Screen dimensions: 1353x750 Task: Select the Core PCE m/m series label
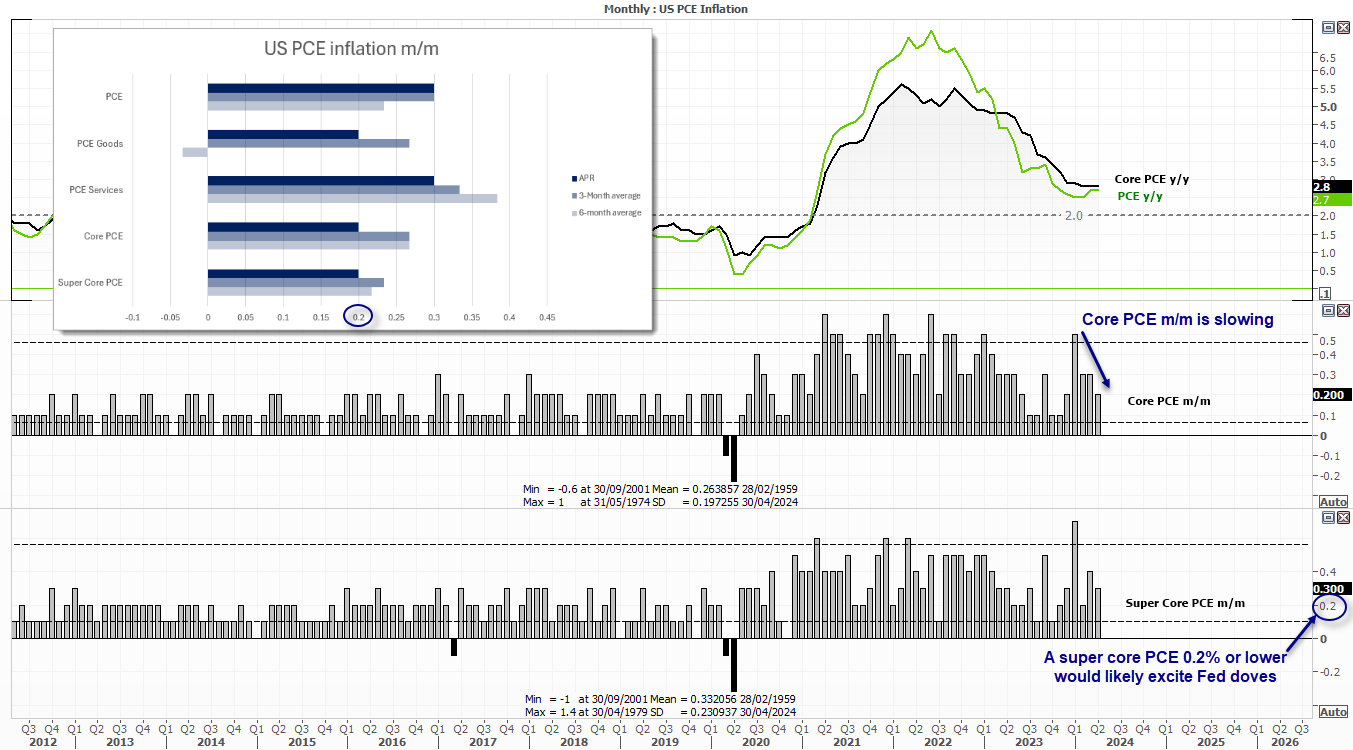pyautogui.click(x=1169, y=401)
